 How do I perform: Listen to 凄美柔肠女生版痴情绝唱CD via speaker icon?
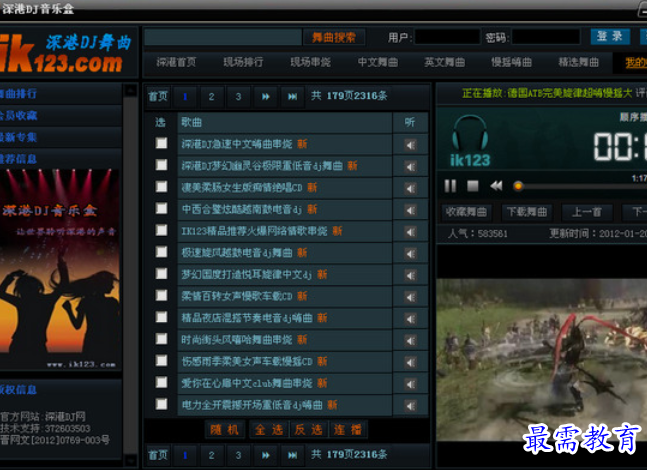(x=411, y=188)
